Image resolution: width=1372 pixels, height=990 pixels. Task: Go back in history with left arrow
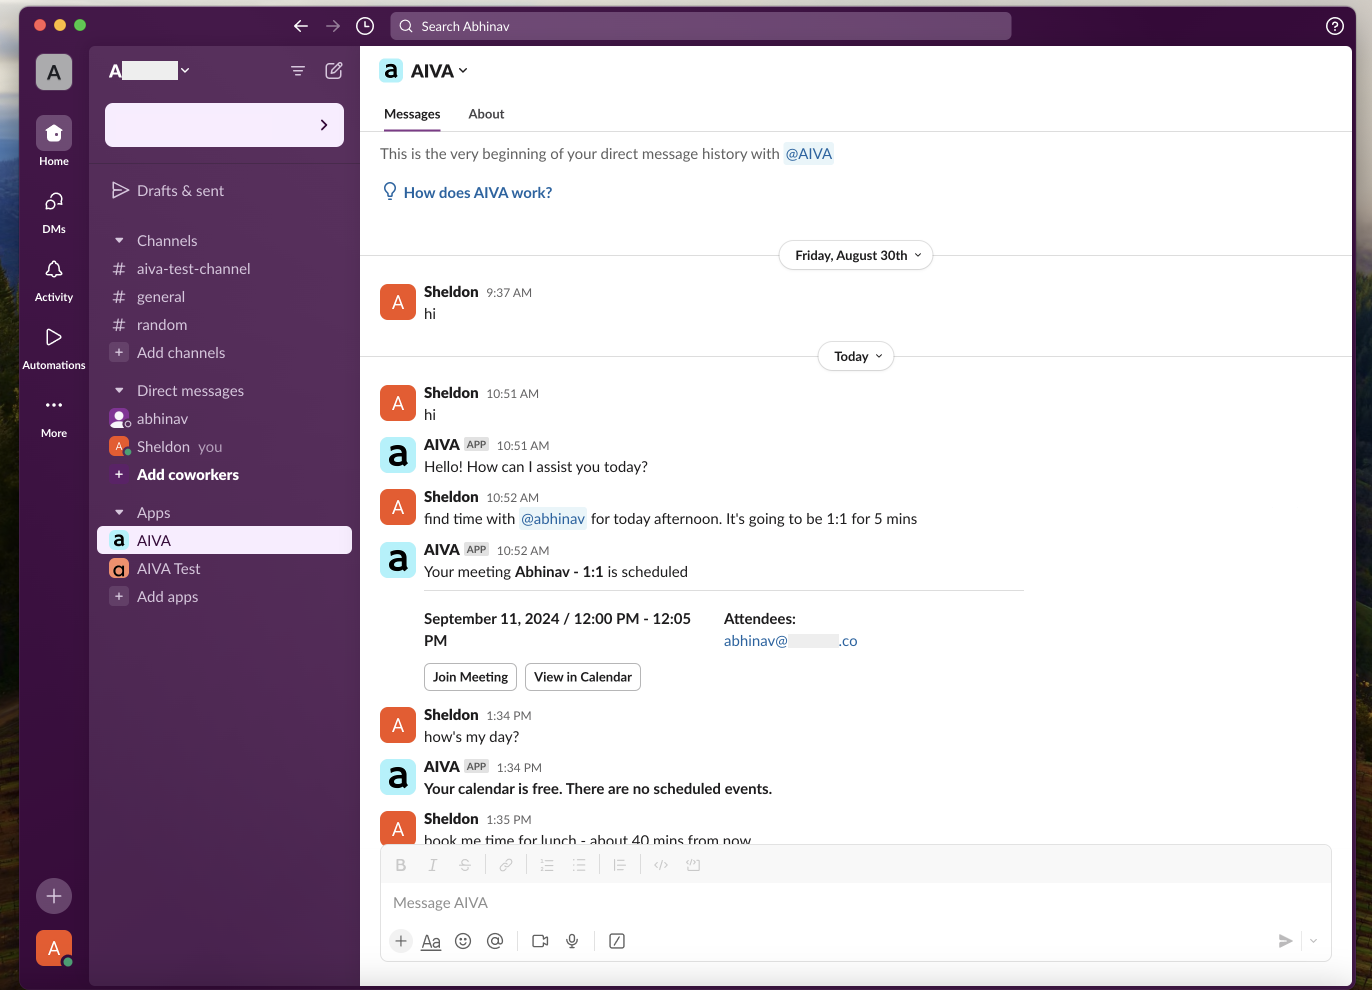301,26
